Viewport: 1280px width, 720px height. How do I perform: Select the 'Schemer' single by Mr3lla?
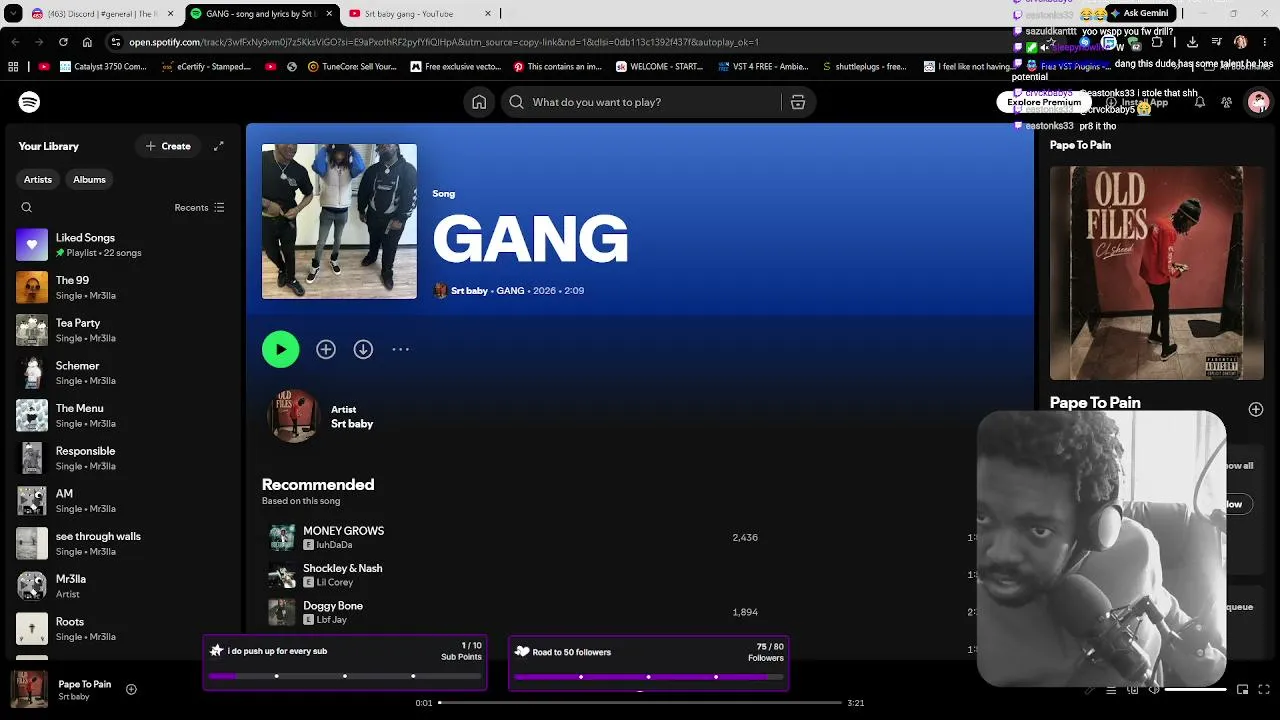[x=125, y=373]
